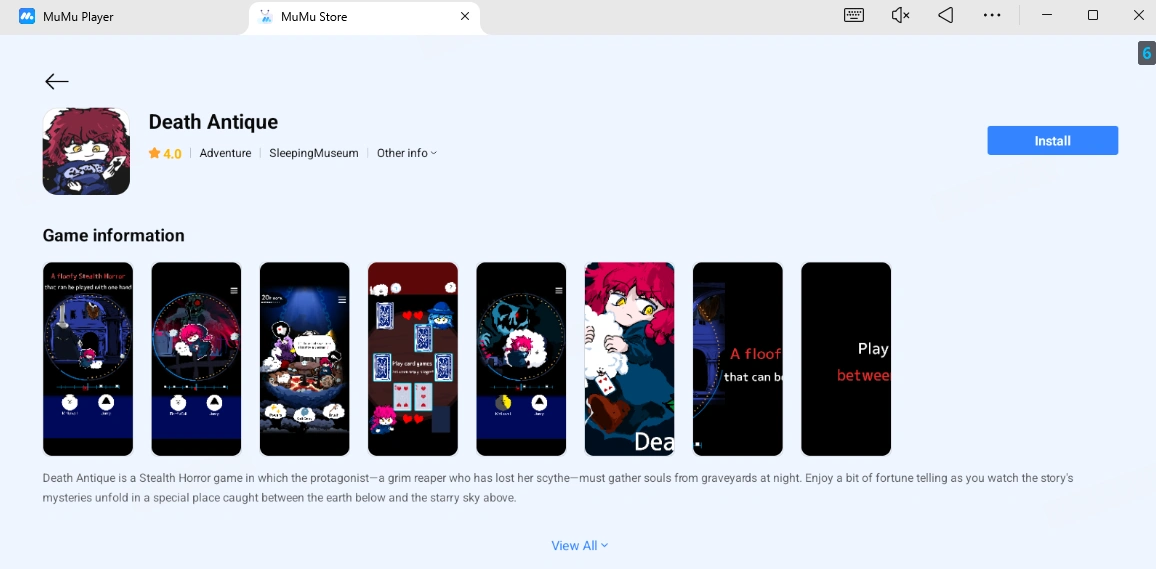The image size is (1156, 569).
Task: Open the three-dots more menu
Action: click(992, 15)
